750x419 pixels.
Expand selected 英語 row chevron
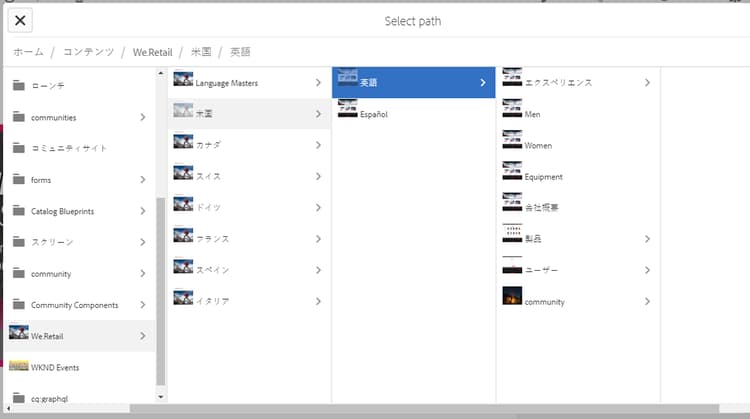(x=483, y=83)
